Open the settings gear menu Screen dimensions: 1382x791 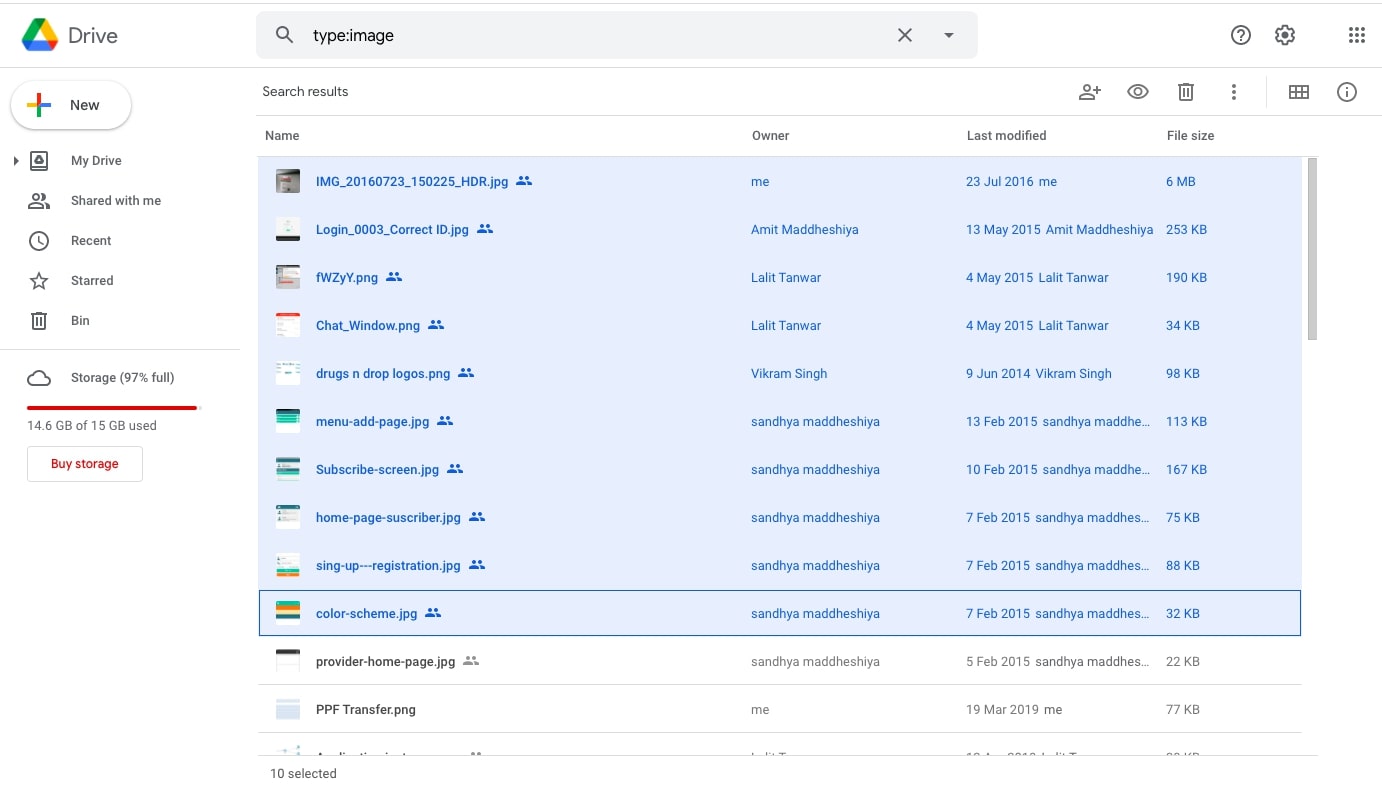(x=1284, y=35)
